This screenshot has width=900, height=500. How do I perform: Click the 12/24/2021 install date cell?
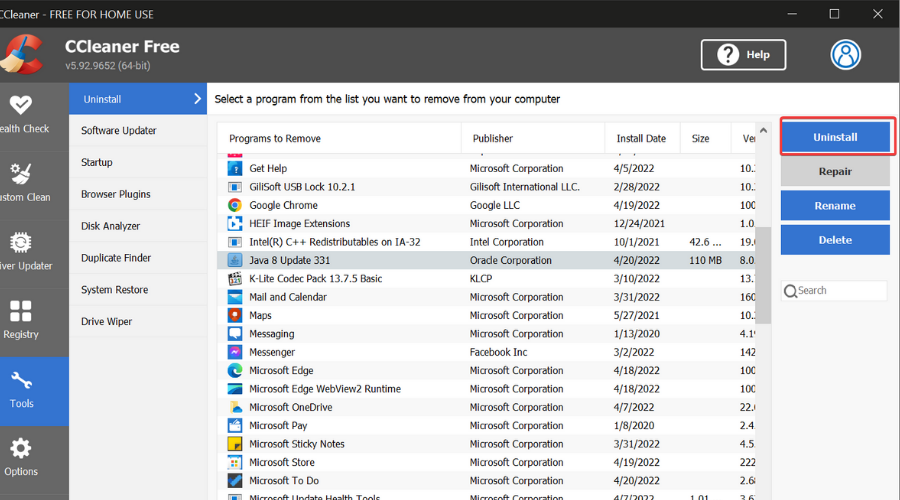(x=639, y=223)
